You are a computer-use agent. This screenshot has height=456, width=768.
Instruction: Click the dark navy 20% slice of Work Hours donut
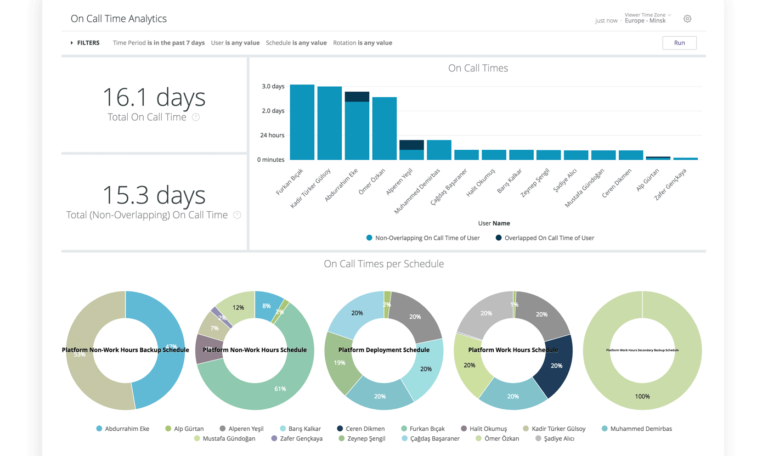click(556, 366)
